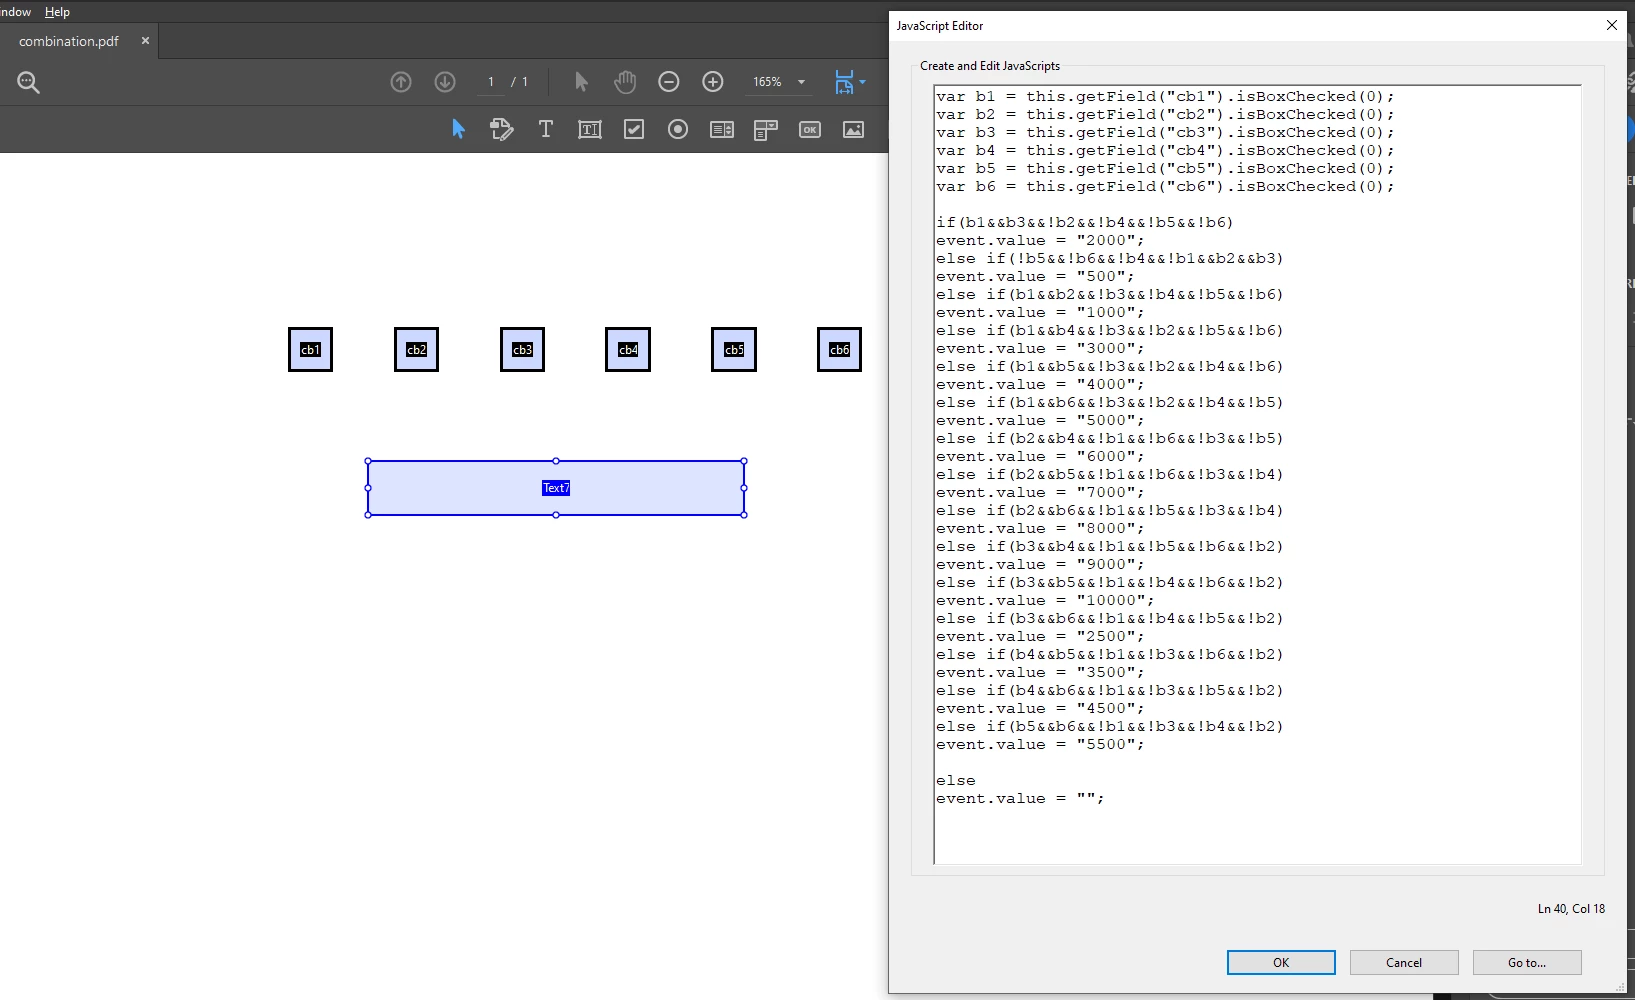Cancel the JavaScript Editor
The image size is (1635, 1000).
pos(1404,962)
